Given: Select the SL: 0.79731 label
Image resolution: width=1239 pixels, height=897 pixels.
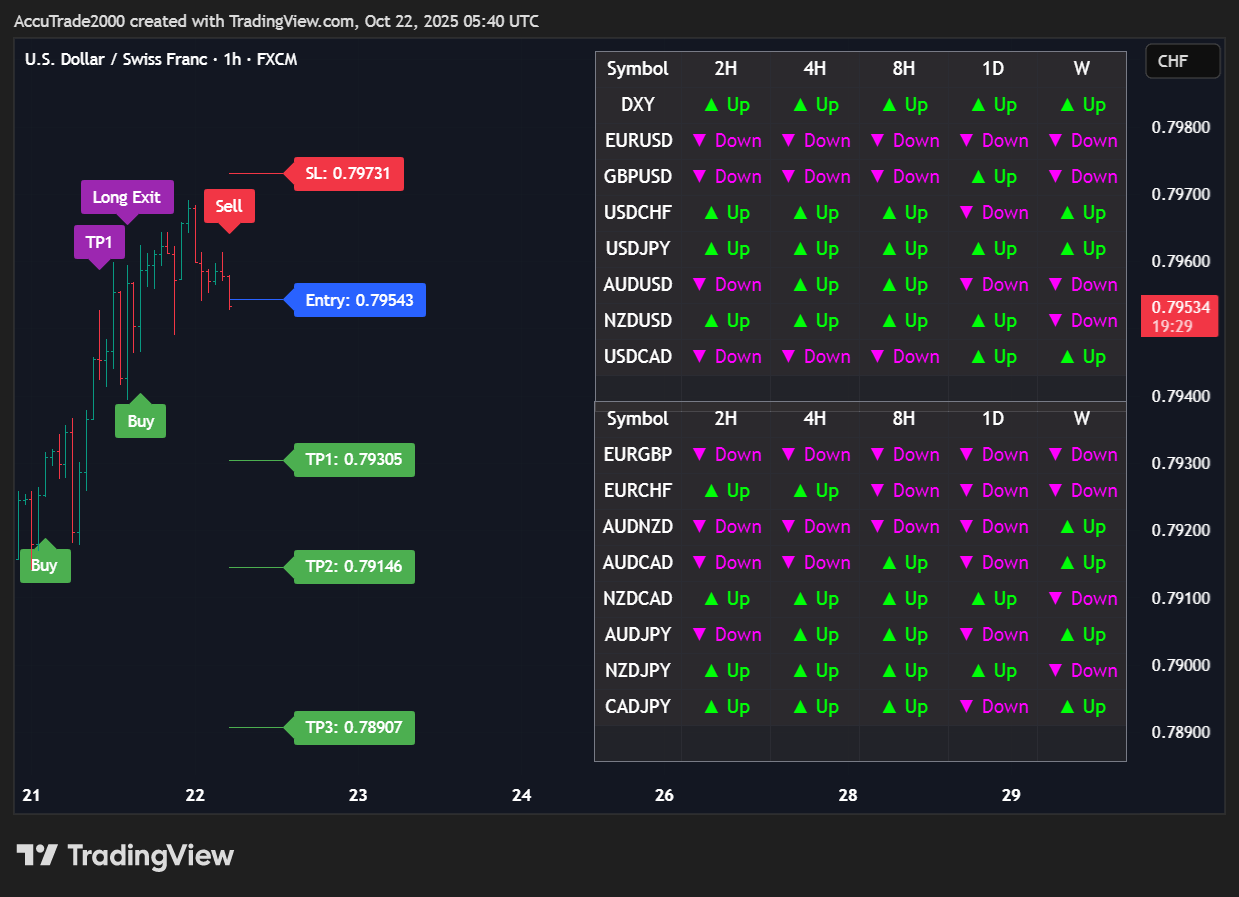Looking at the screenshot, I should click(349, 174).
